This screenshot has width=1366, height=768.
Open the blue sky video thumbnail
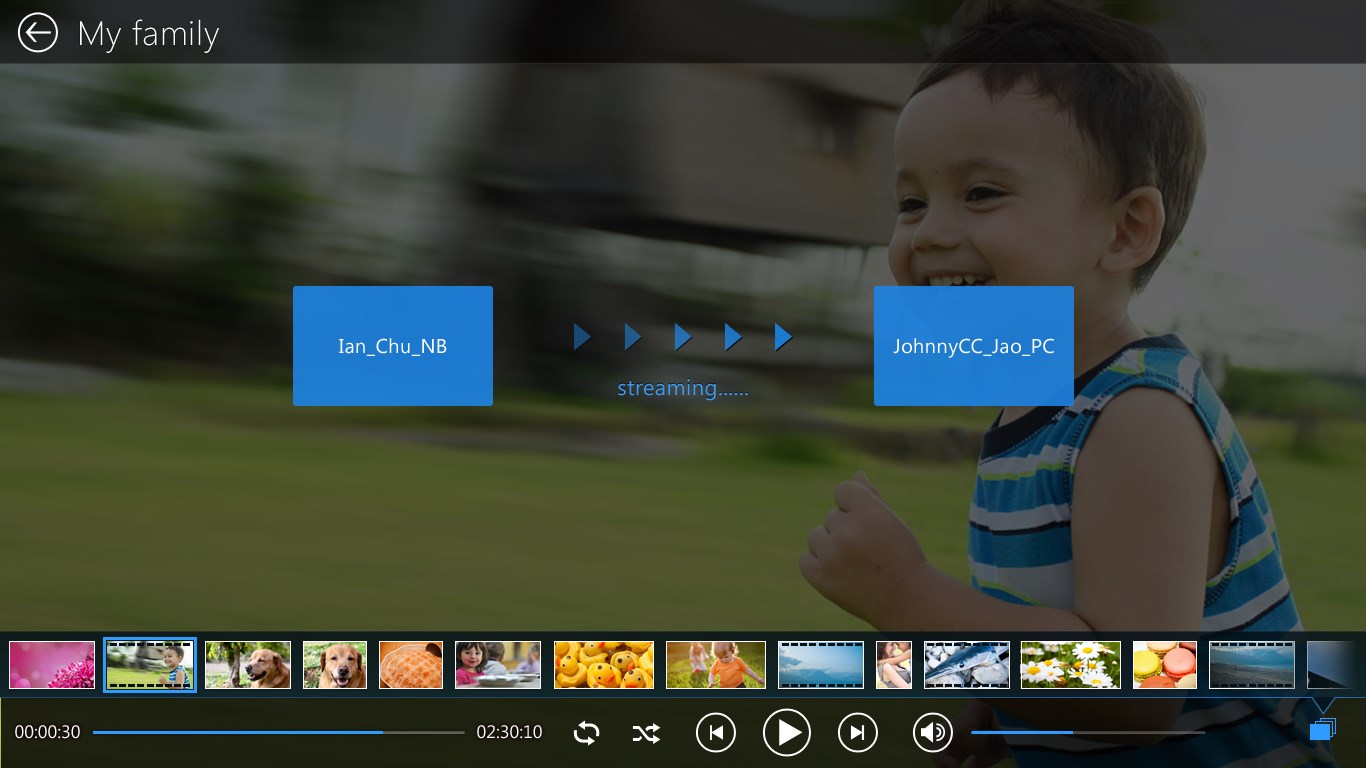pyautogui.click(x=821, y=665)
